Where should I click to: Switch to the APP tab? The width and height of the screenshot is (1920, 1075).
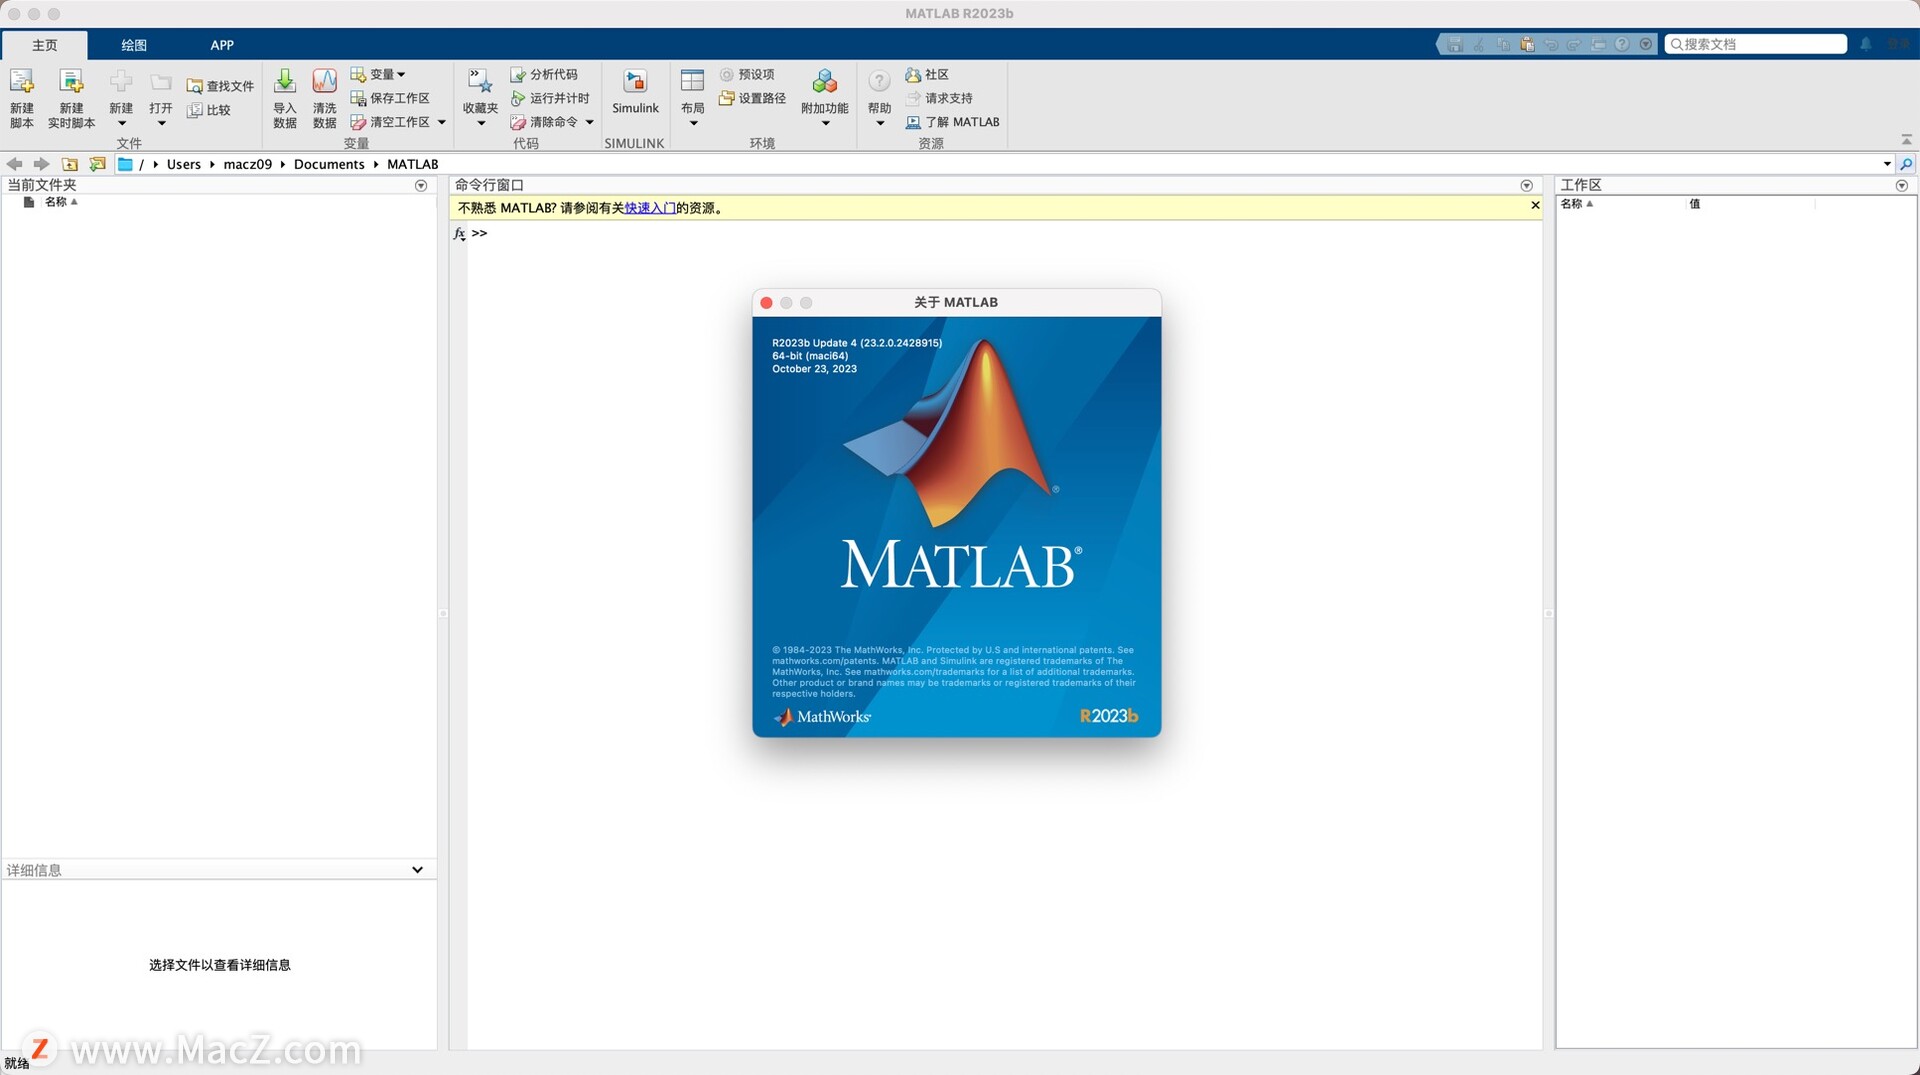coord(222,45)
